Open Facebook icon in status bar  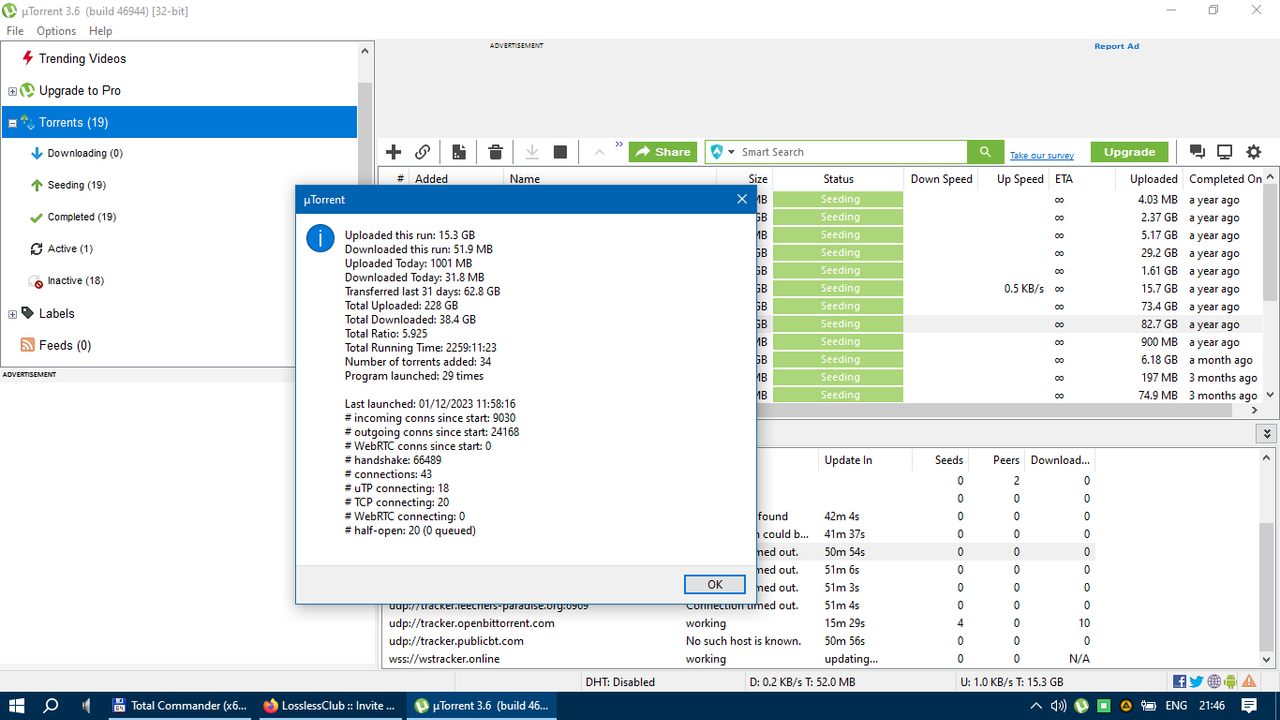click(x=1180, y=682)
